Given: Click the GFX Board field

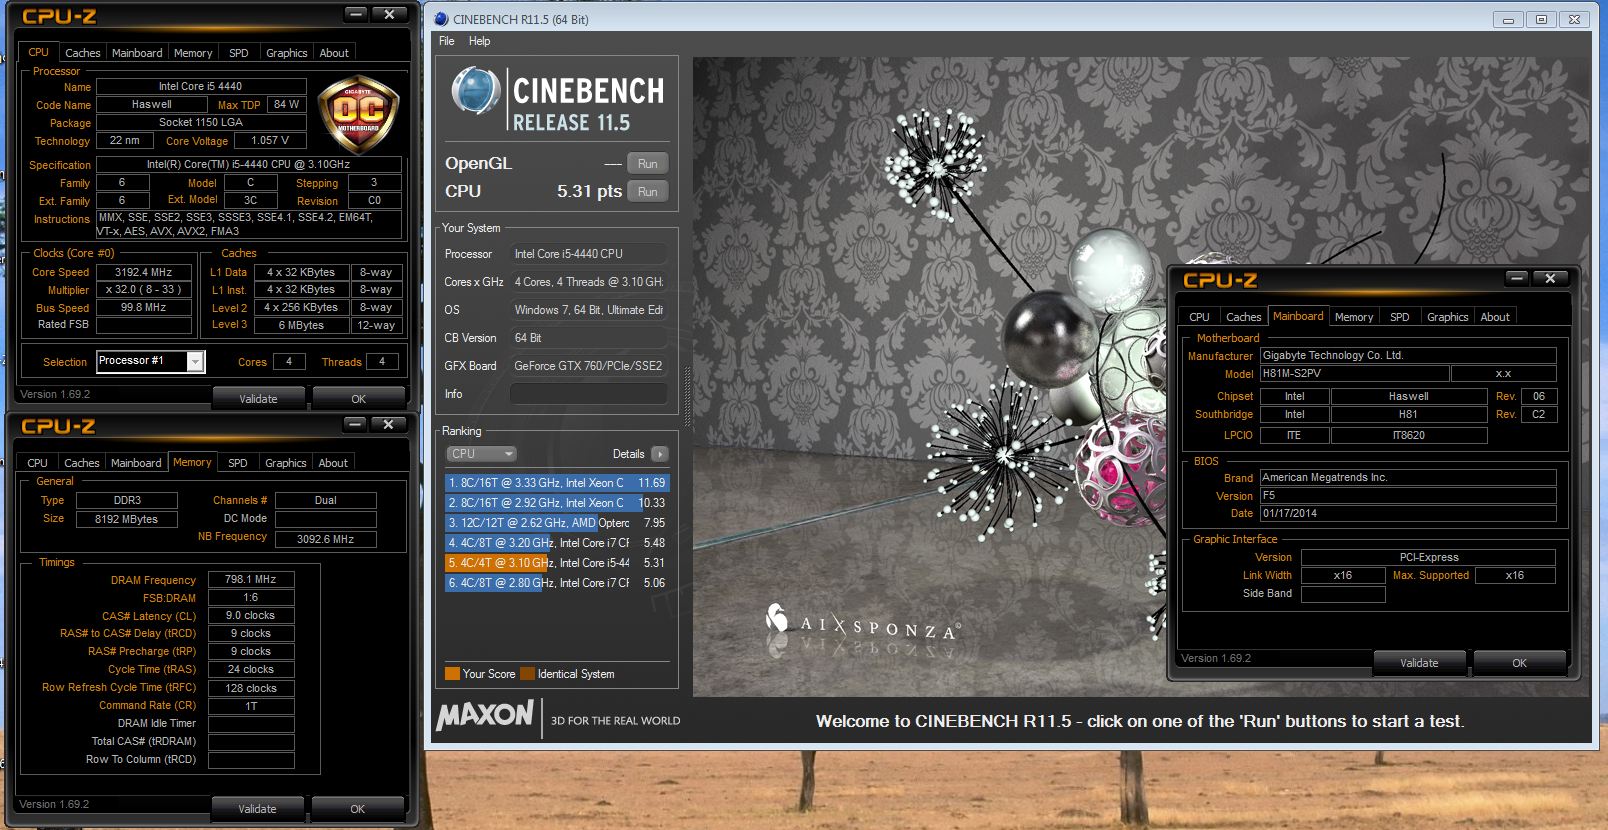Looking at the screenshot, I should tap(588, 366).
